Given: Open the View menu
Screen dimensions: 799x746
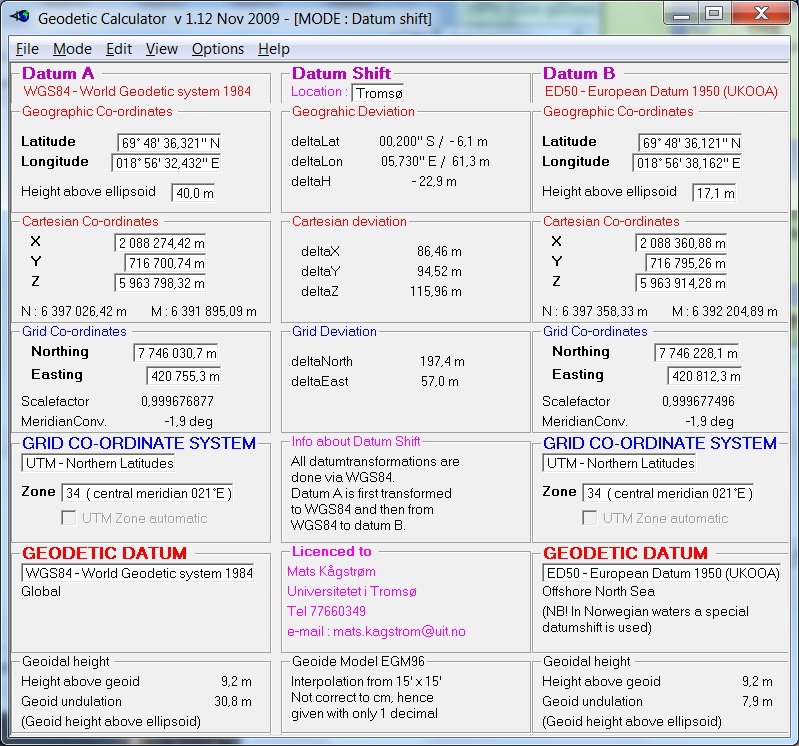Looking at the screenshot, I should tap(161, 49).
